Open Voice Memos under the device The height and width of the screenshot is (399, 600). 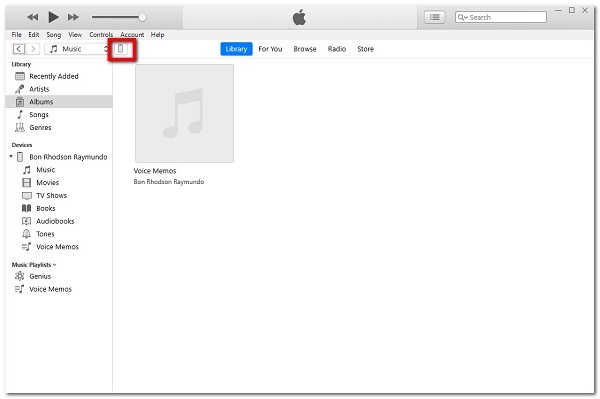[x=57, y=247]
